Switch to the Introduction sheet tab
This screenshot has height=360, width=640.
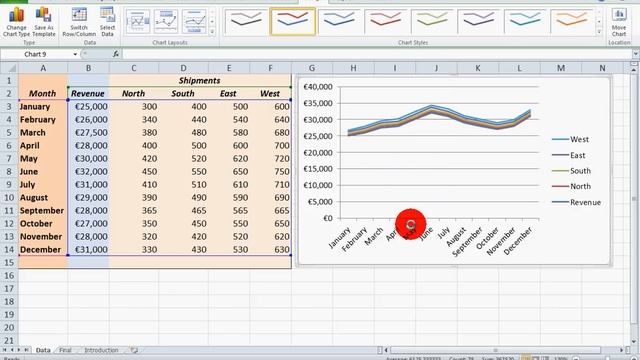pyautogui.click(x=101, y=350)
